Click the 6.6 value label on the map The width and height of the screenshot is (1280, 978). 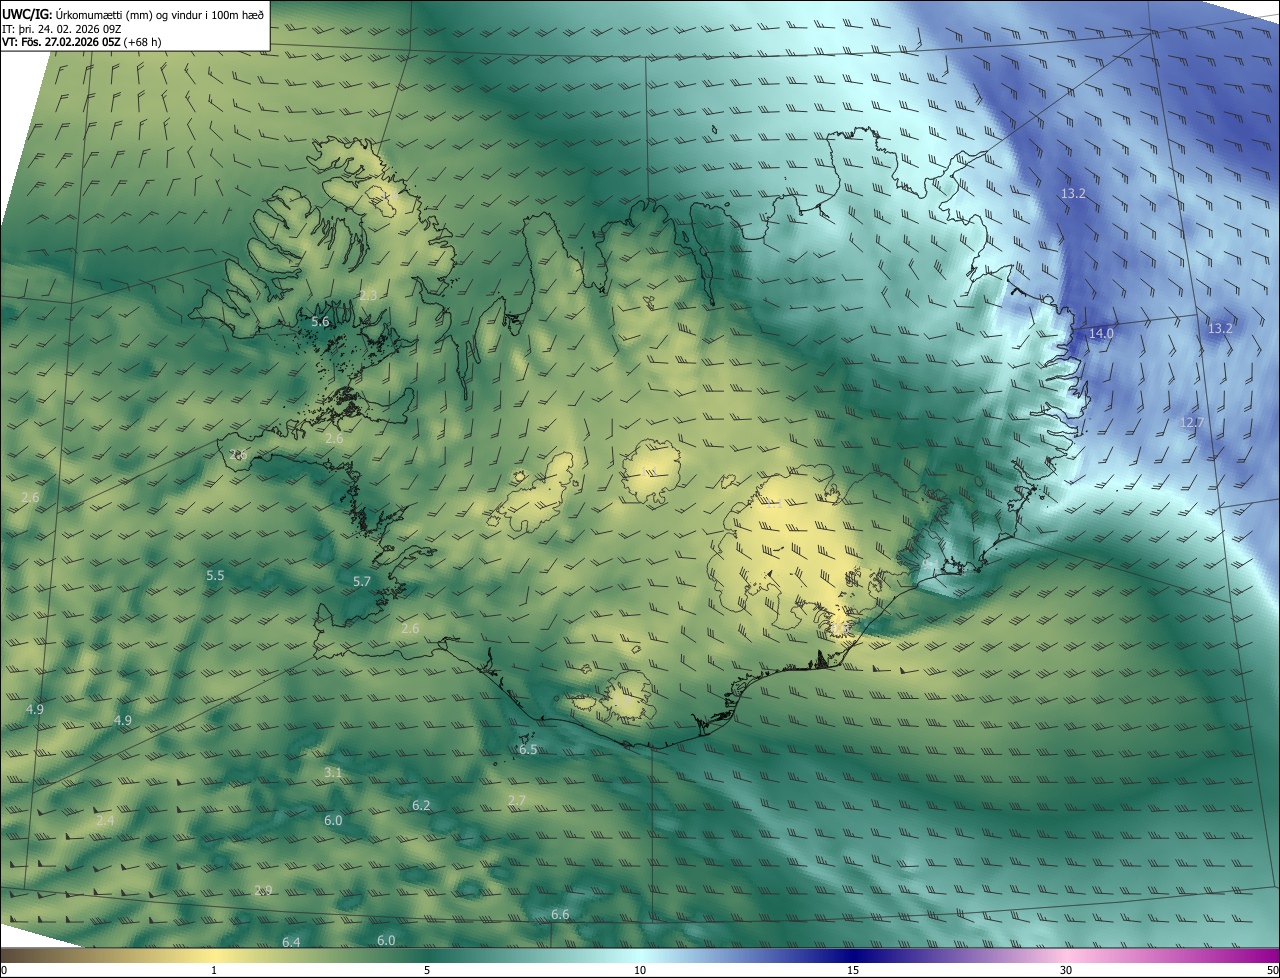[x=560, y=914]
